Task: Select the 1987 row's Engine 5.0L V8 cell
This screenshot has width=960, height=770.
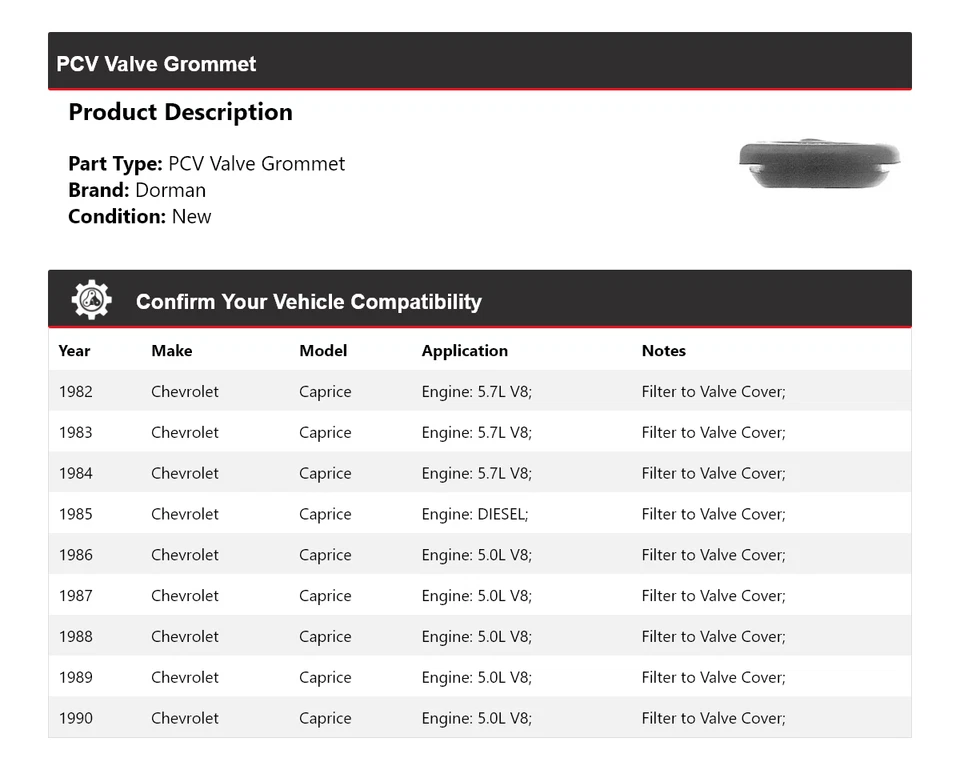Action: tap(476, 596)
